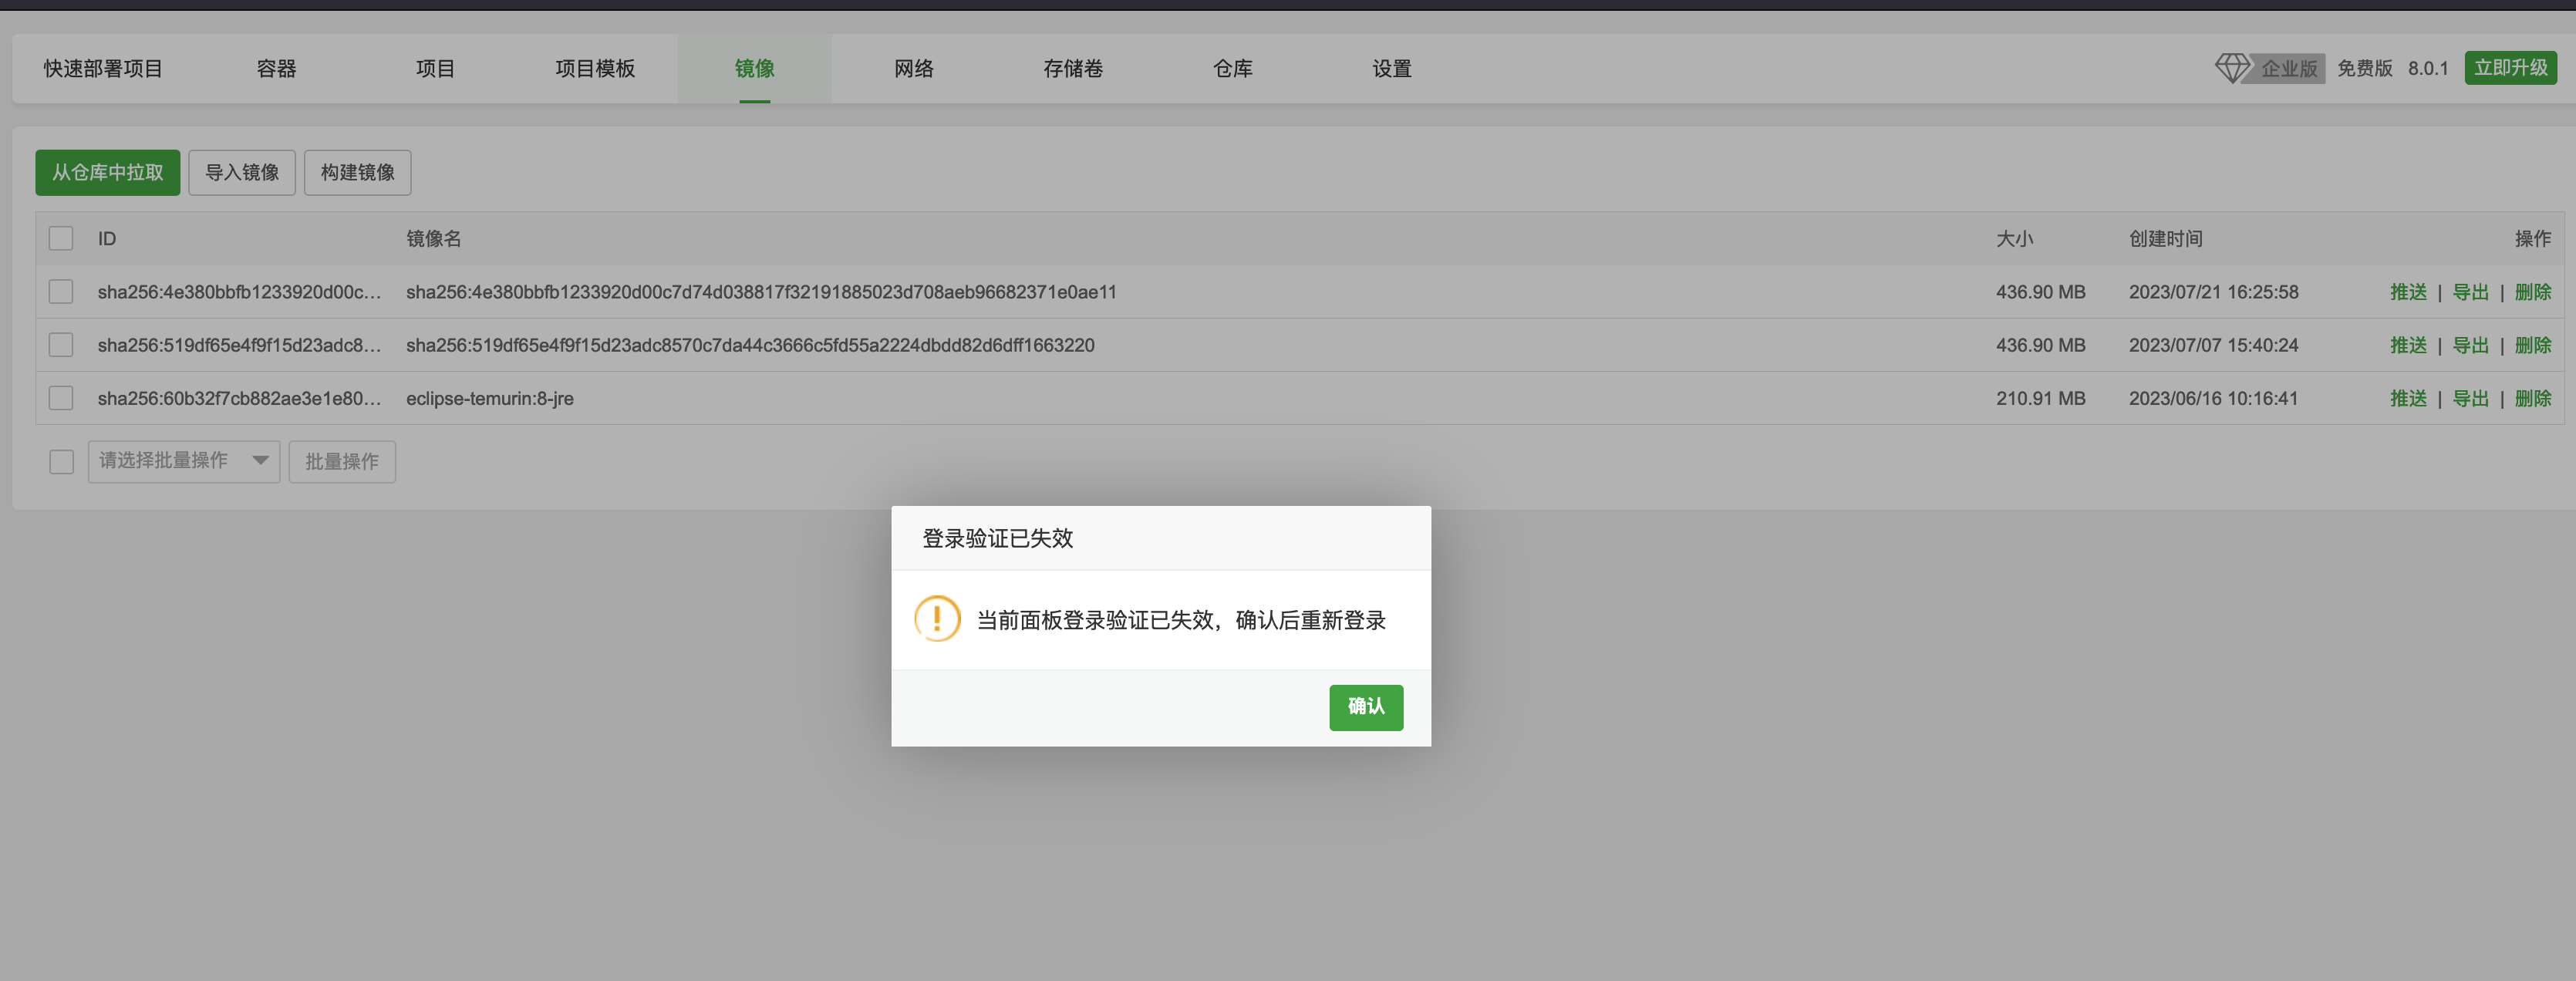Click 导出 for sha256:519df65e image
The height and width of the screenshot is (981, 2576).
(2470, 345)
